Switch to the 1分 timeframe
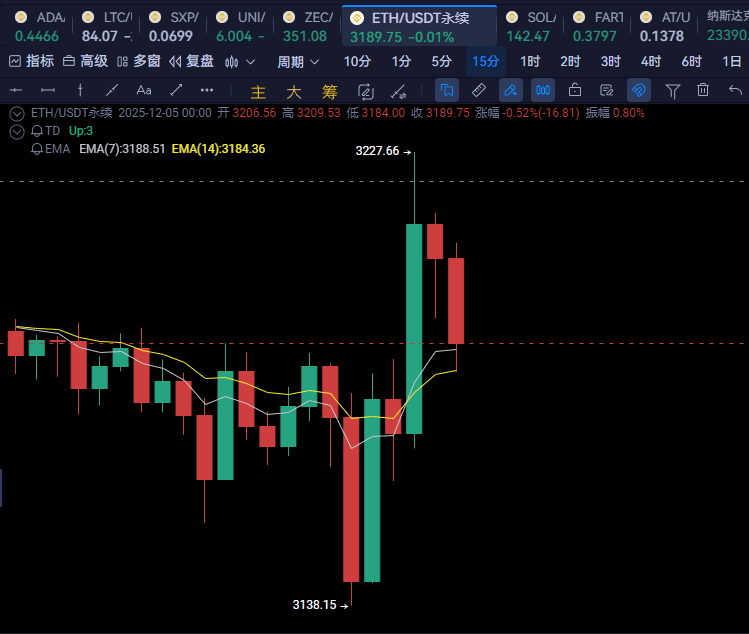 pyautogui.click(x=401, y=61)
